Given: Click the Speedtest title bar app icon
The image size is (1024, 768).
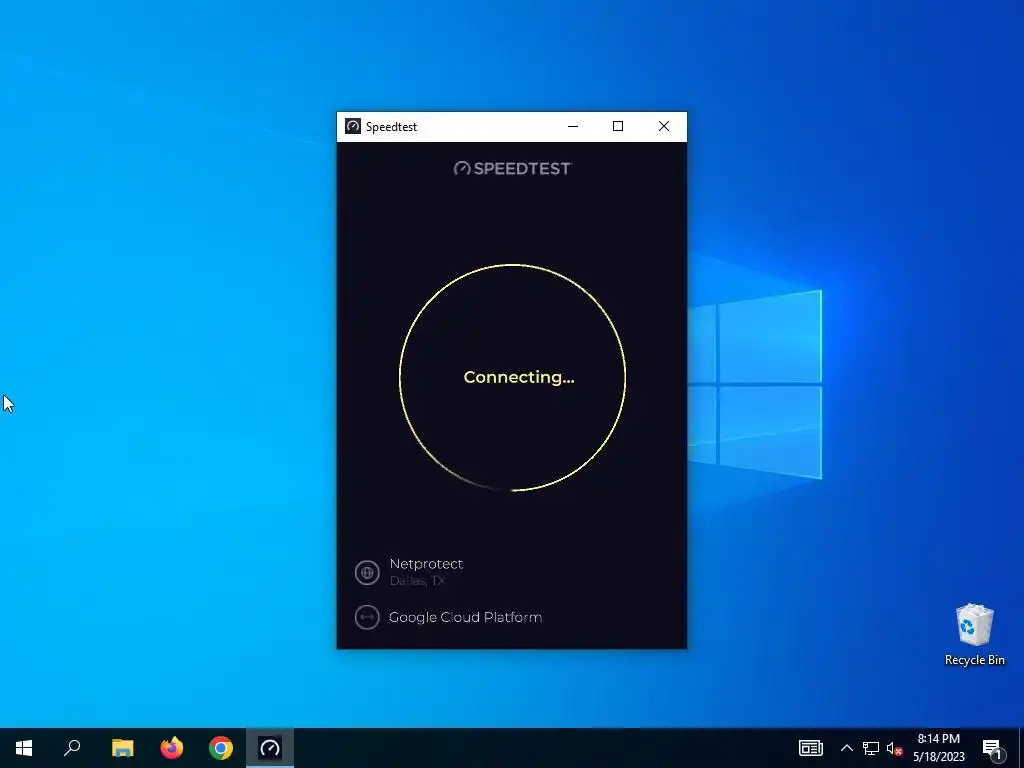Looking at the screenshot, I should (353, 126).
